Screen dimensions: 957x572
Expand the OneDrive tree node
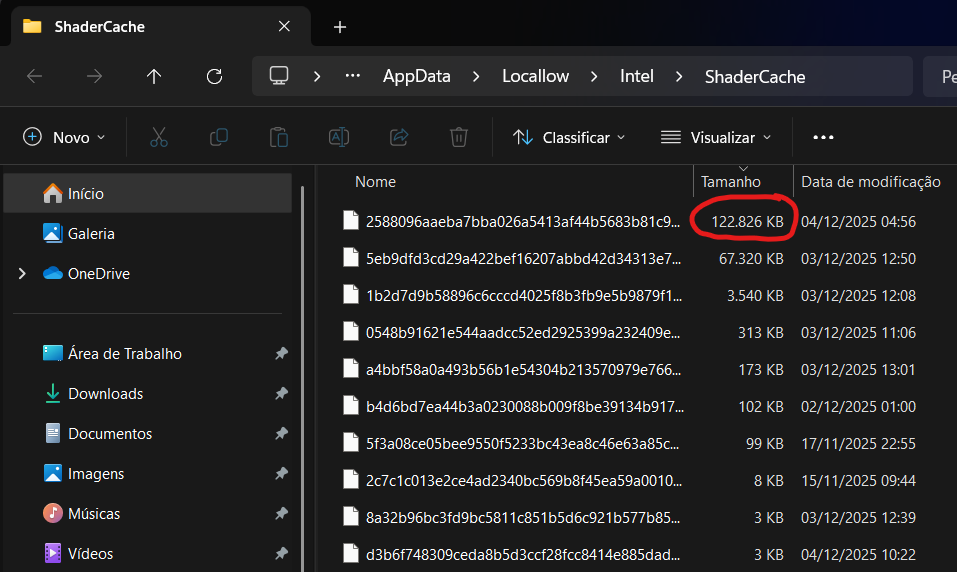coord(22,274)
